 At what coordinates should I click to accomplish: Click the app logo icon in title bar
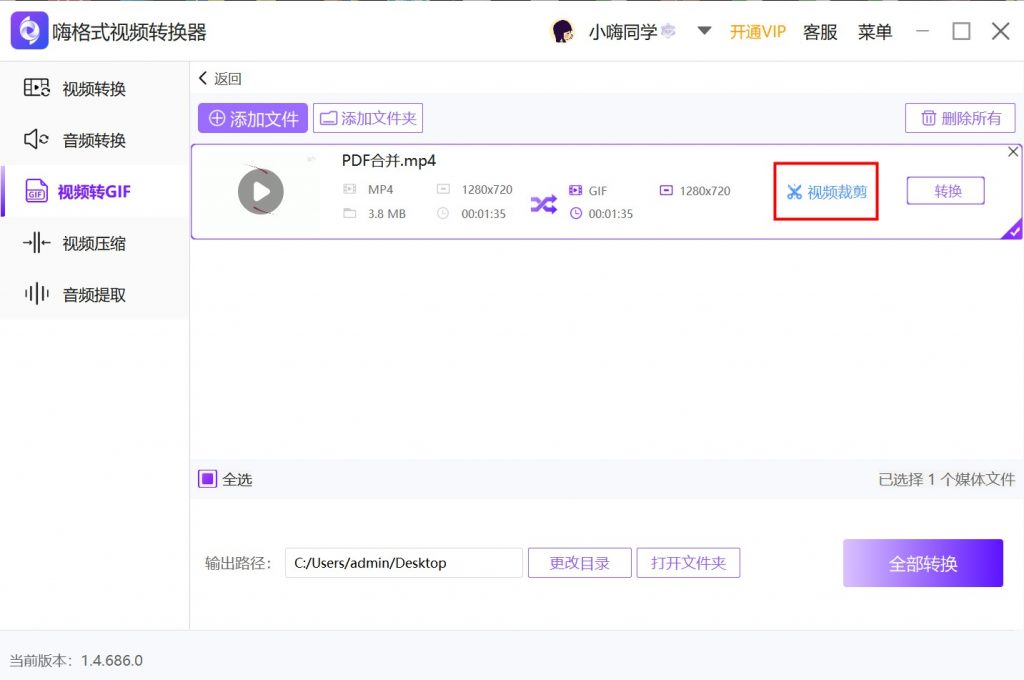pos(29,31)
